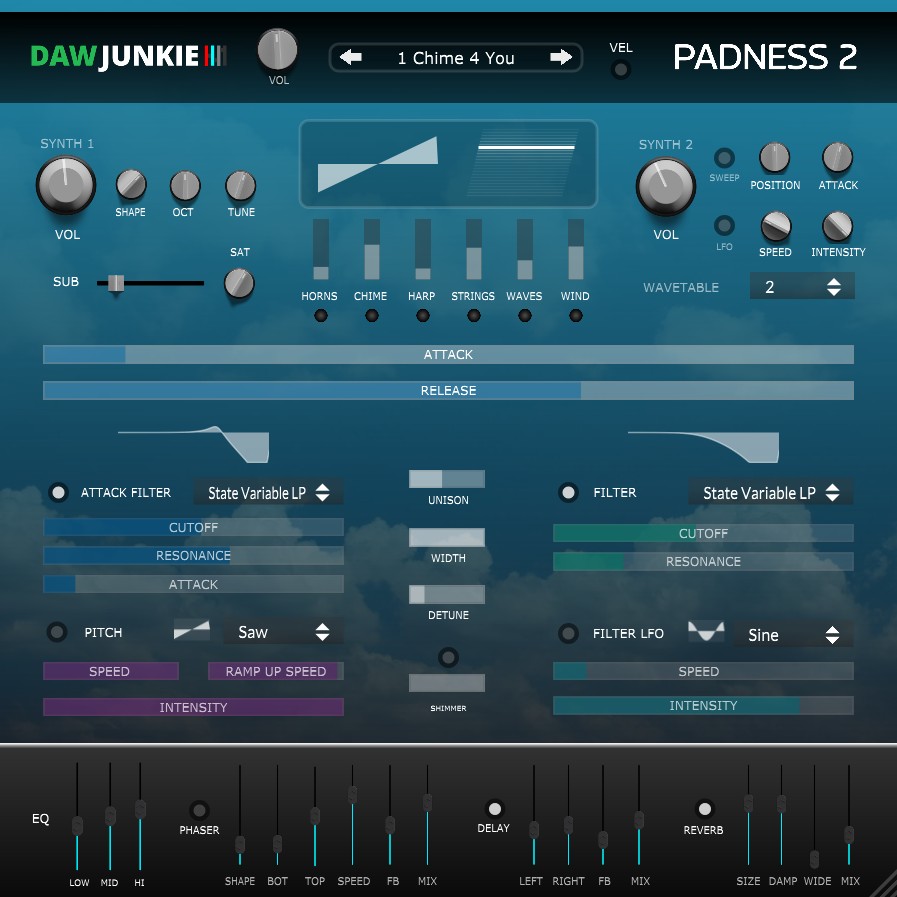This screenshot has width=897, height=897.
Task: Open the ATTACK FILTER type dropdown showing State Variable LP
Action: pyautogui.click(x=268, y=492)
